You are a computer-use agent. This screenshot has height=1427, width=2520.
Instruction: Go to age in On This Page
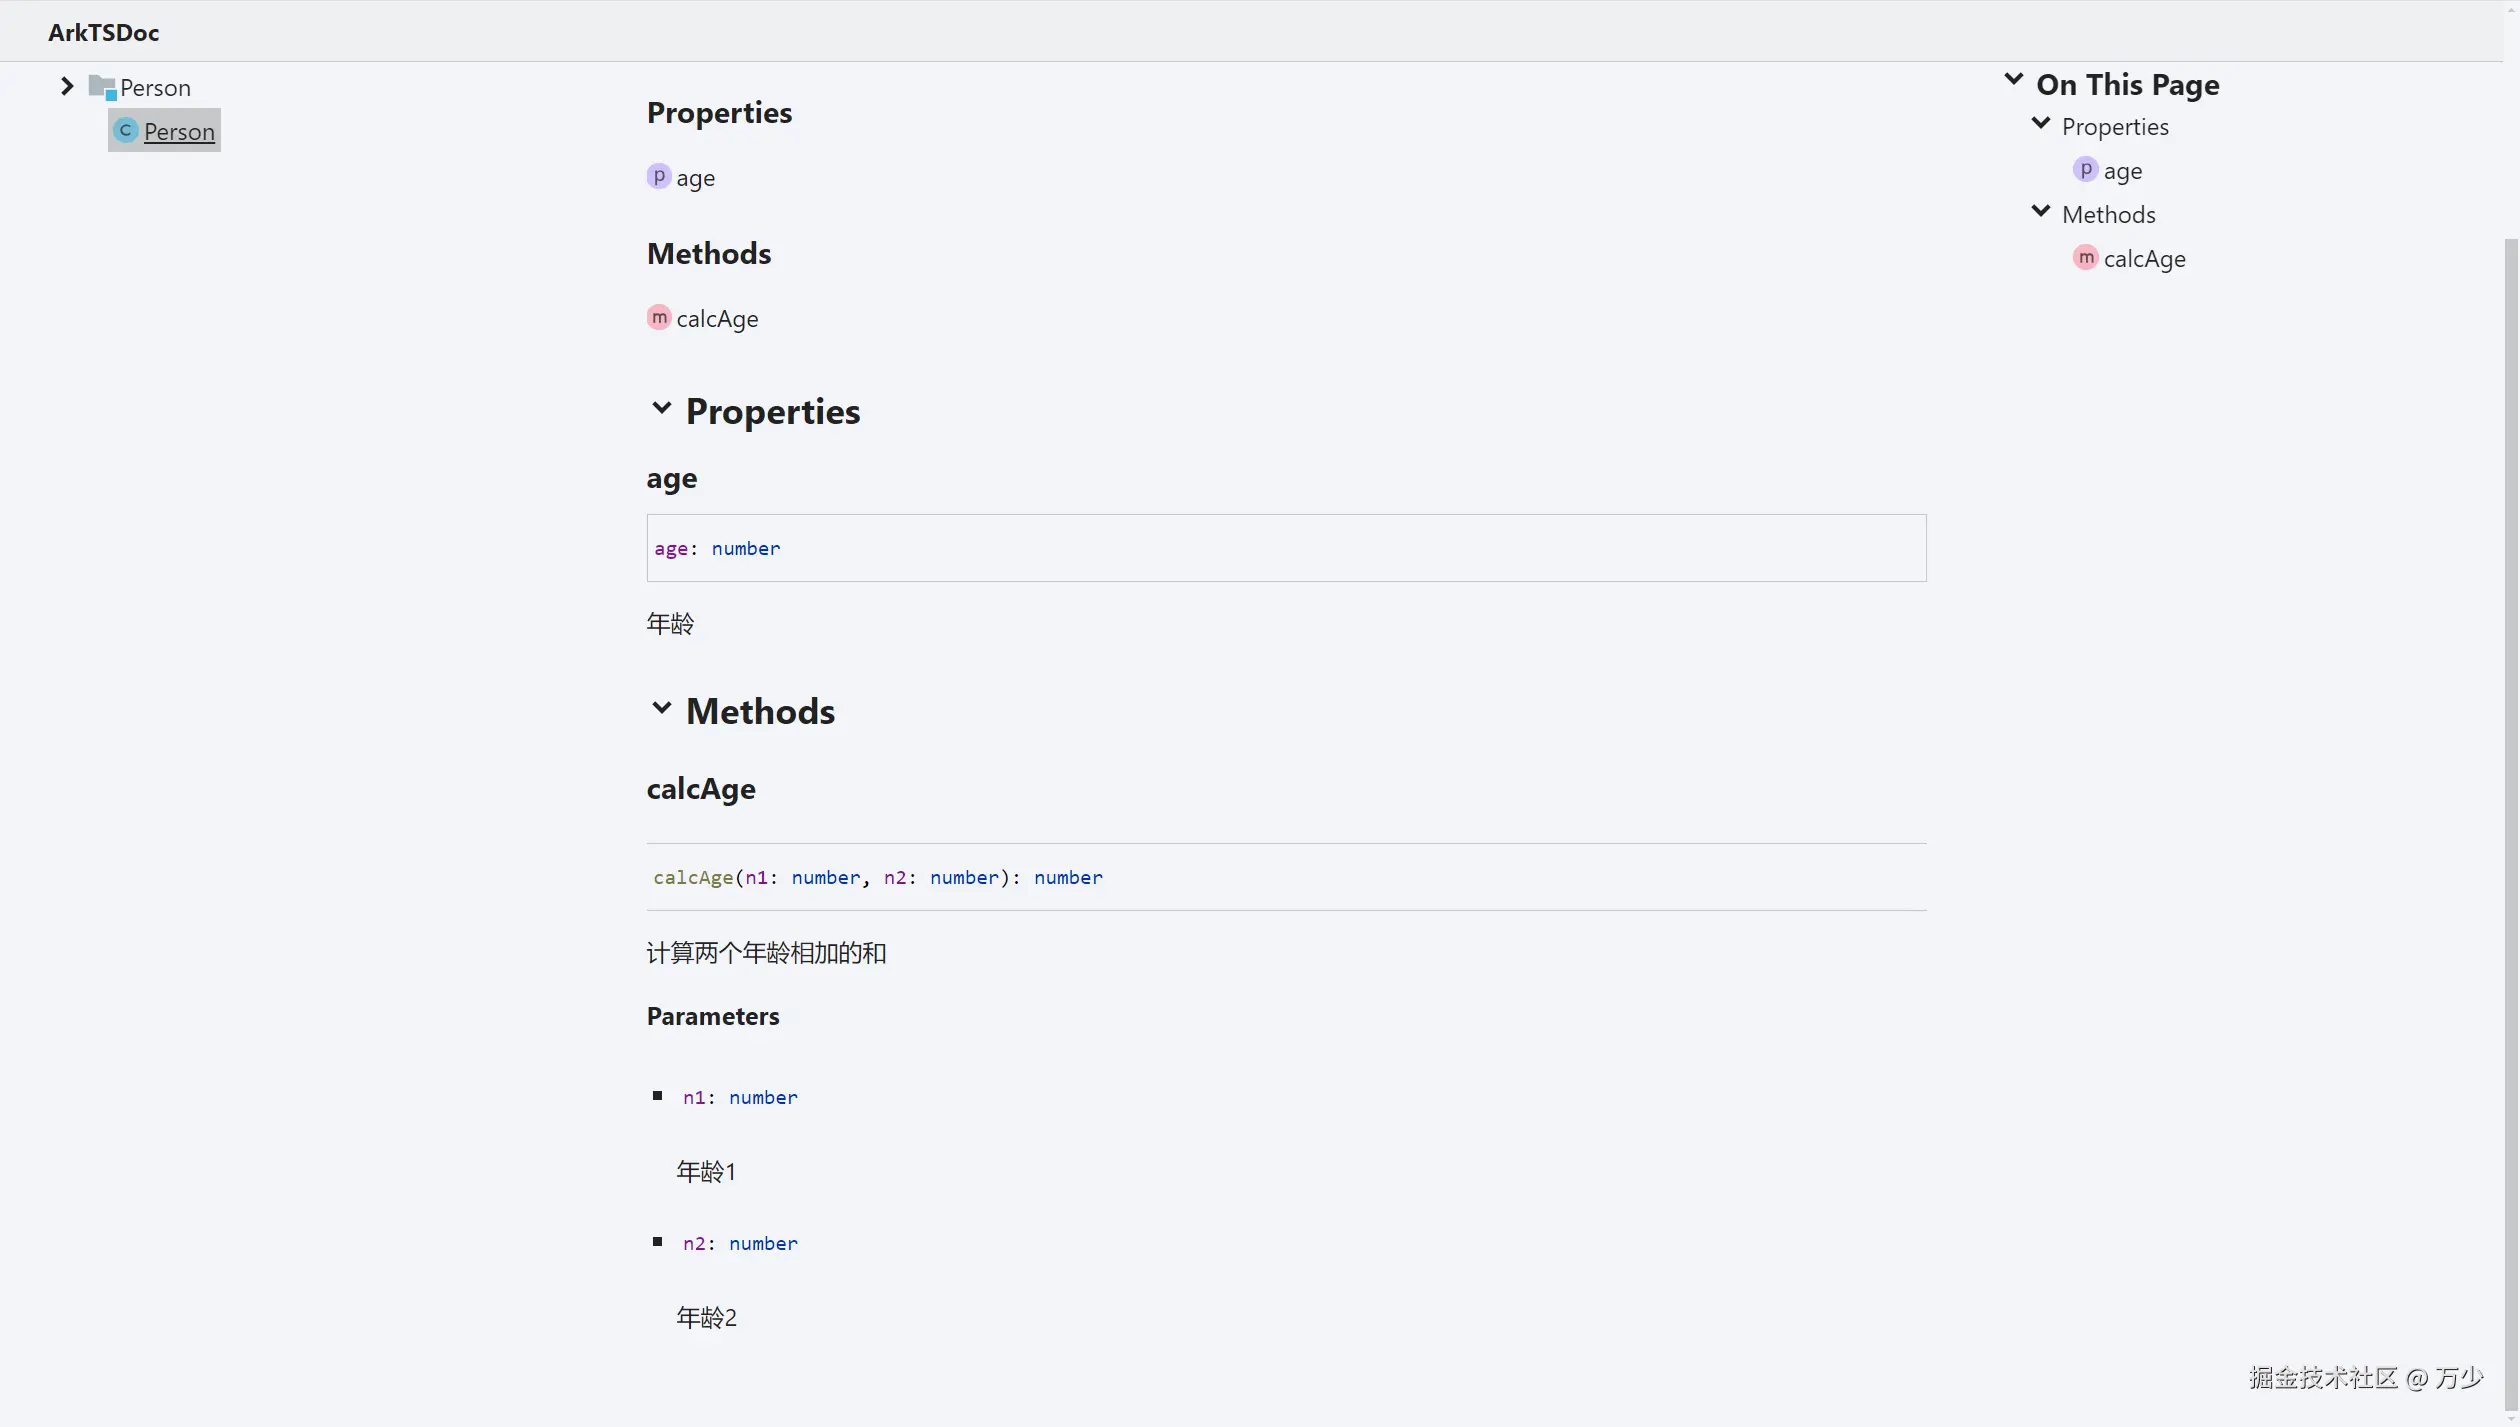[2122, 171]
